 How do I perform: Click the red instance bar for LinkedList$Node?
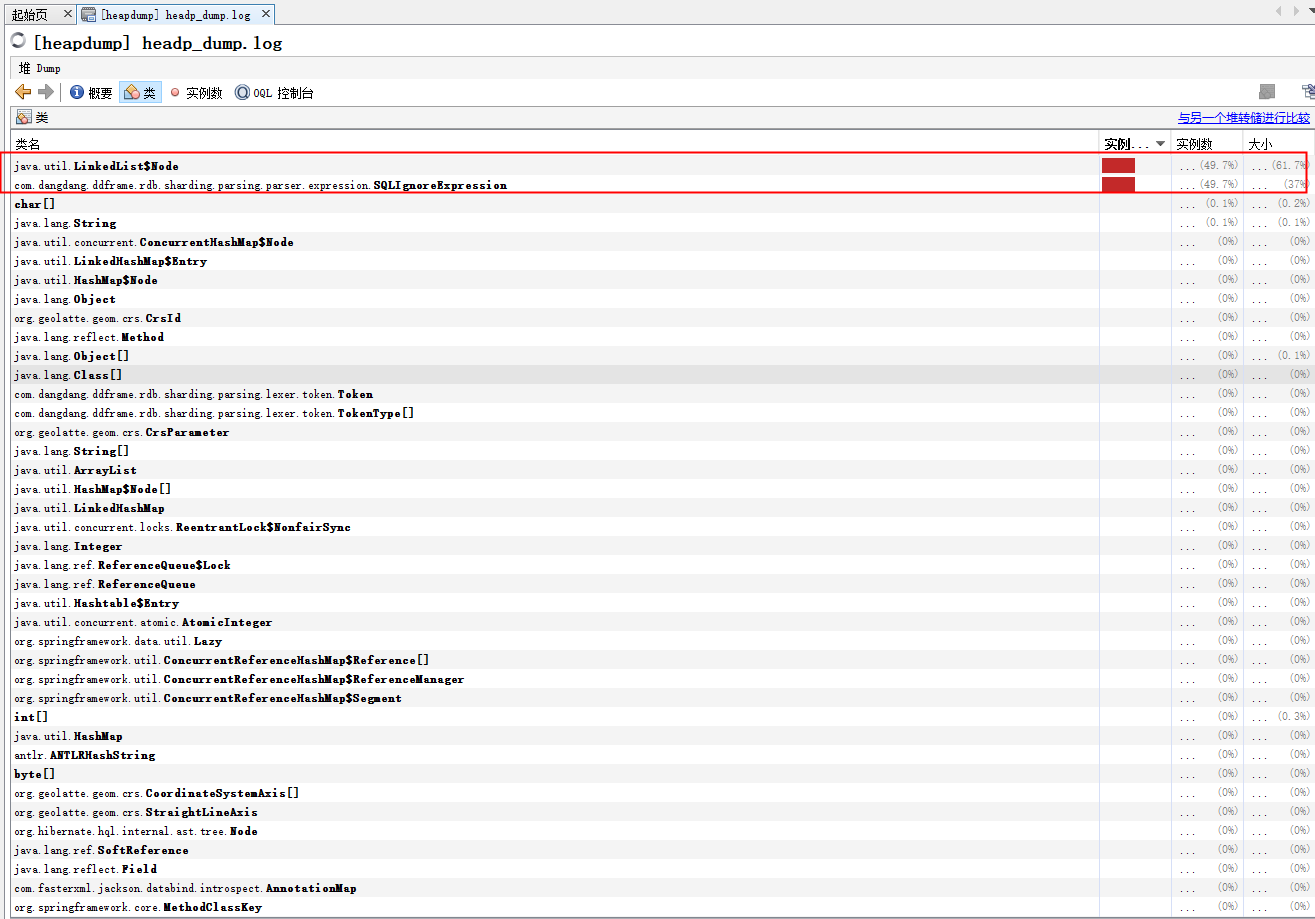click(1118, 165)
